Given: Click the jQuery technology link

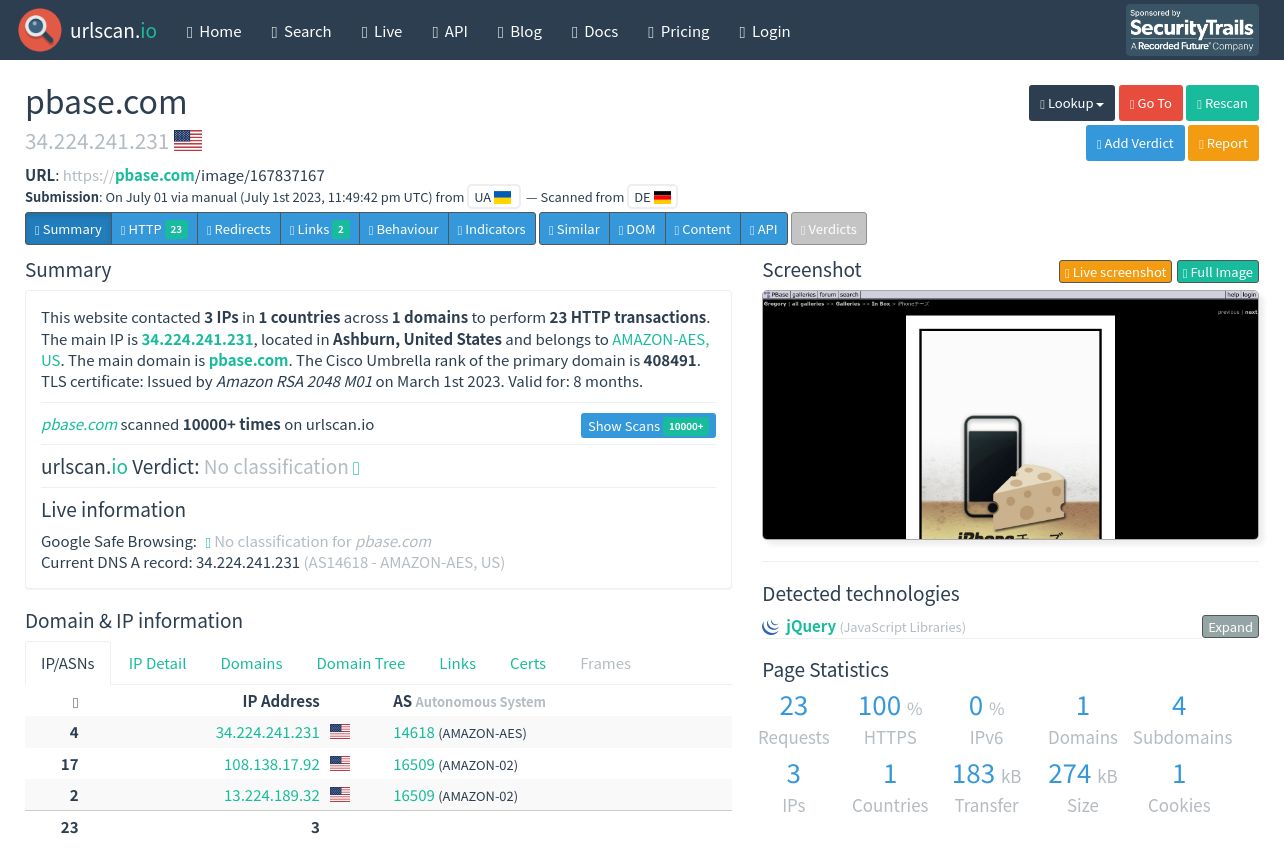Looking at the screenshot, I should pos(810,626).
